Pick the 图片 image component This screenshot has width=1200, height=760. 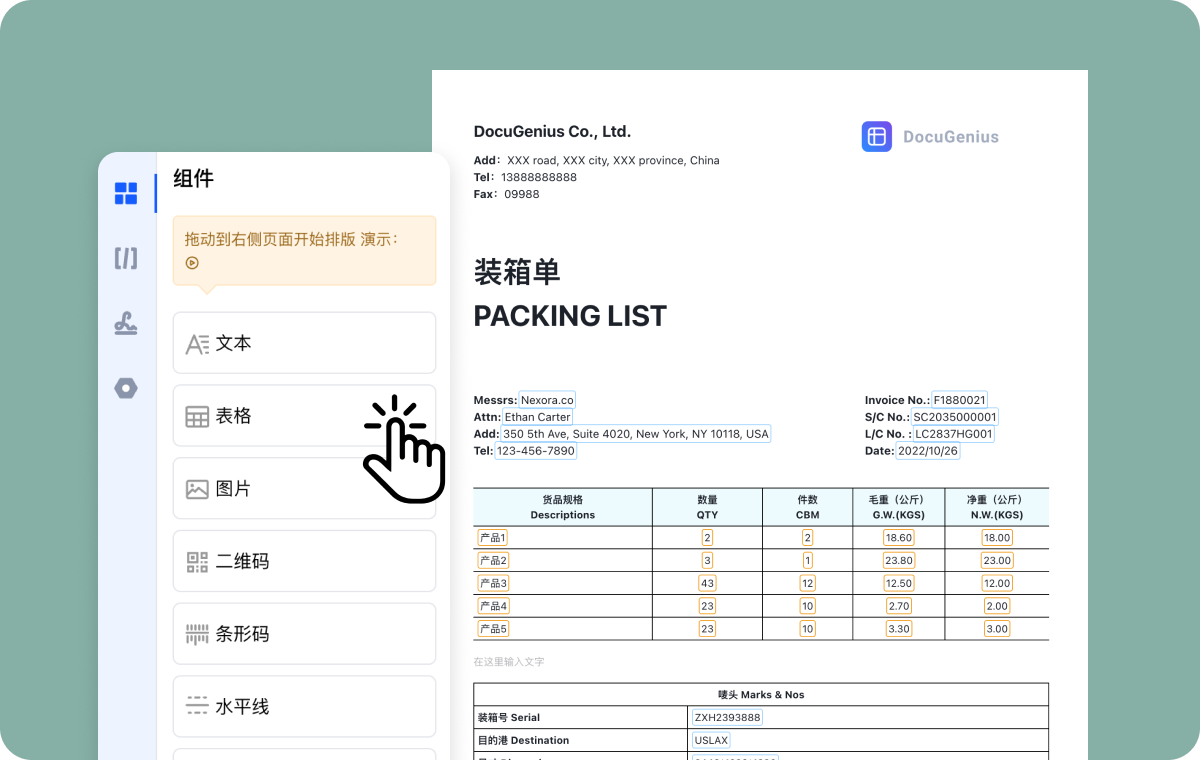pyautogui.click(x=304, y=489)
